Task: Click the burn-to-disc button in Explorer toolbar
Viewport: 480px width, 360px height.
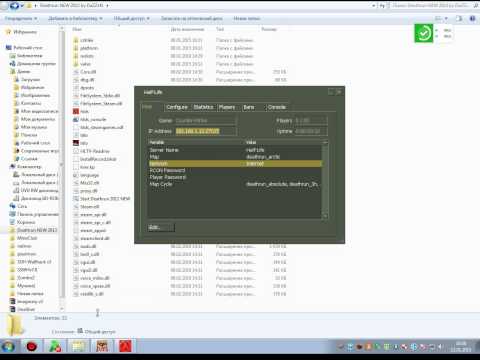Action: pyautogui.click(x=192, y=19)
